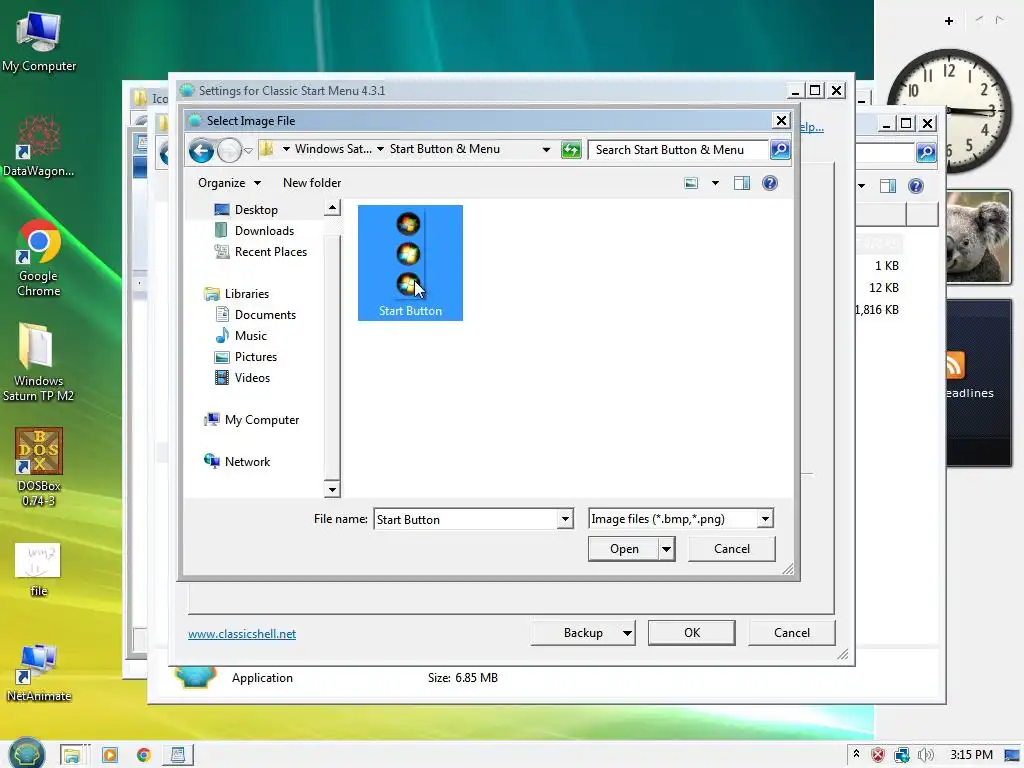Click the forward arrow in Select Image File

[x=229, y=151]
